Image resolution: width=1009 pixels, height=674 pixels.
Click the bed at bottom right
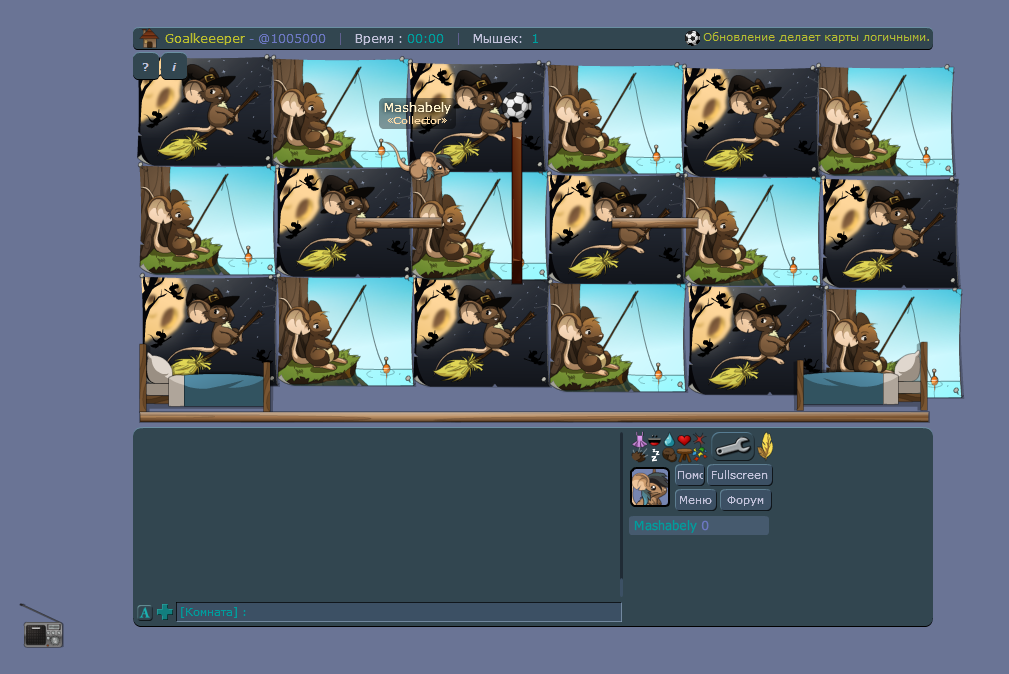click(x=862, y=377)
